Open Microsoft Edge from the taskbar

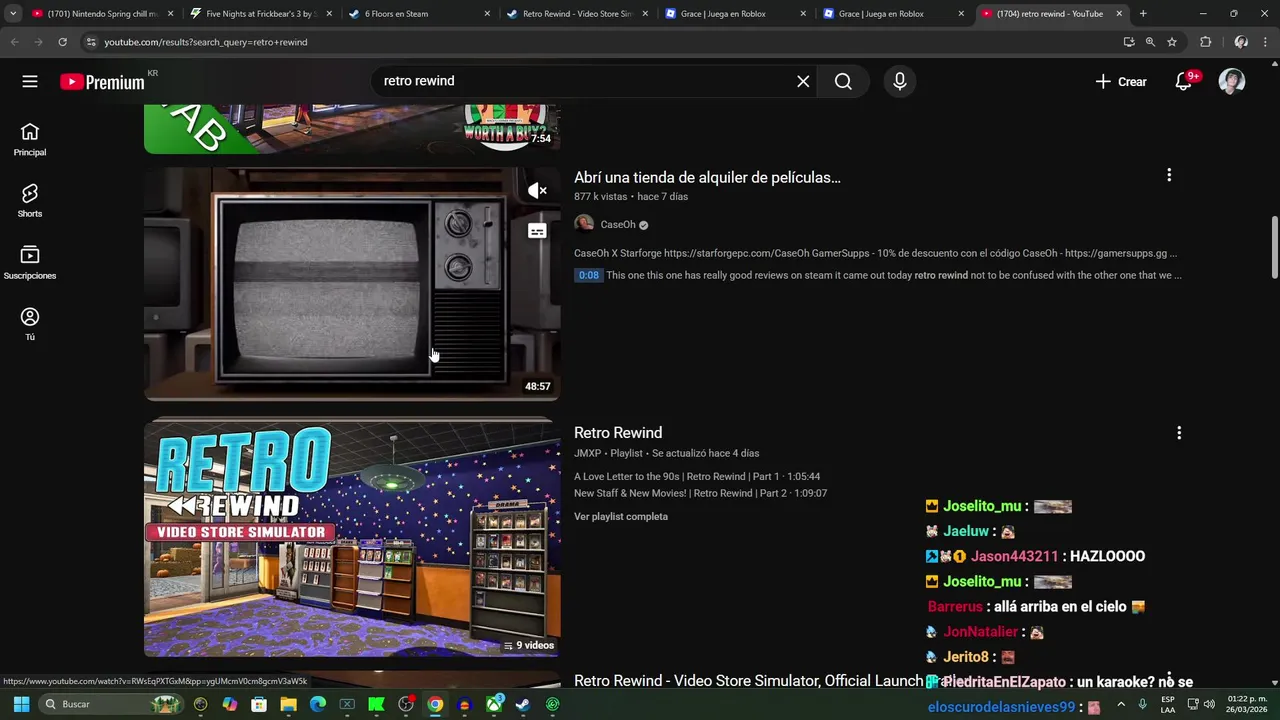[318, 704]
